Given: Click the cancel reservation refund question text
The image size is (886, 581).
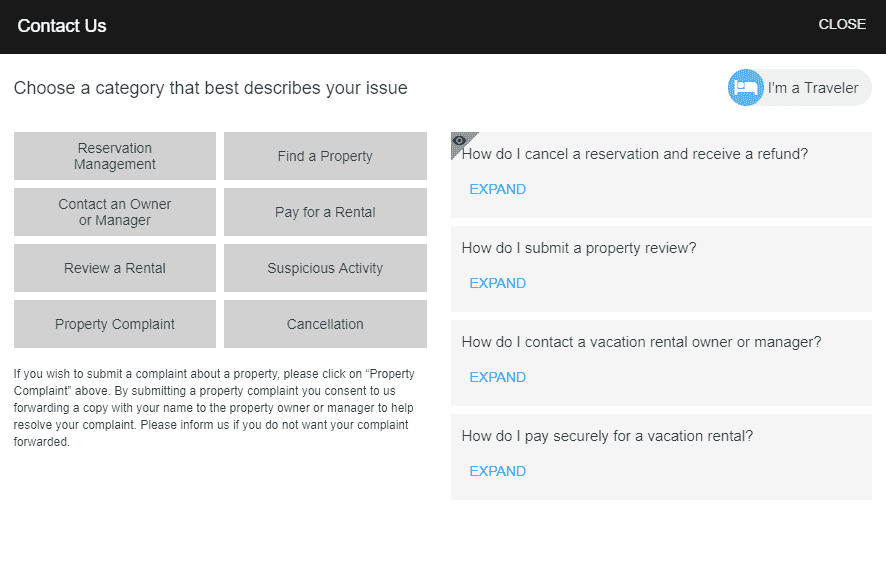Looking at the screenshot, I should 635,154.
